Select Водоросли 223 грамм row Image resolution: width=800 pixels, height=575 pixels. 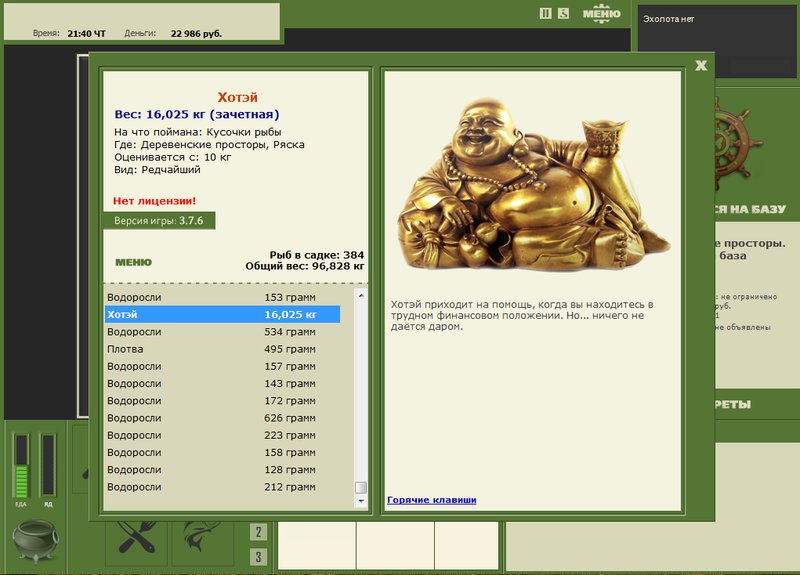pos(222,435)
